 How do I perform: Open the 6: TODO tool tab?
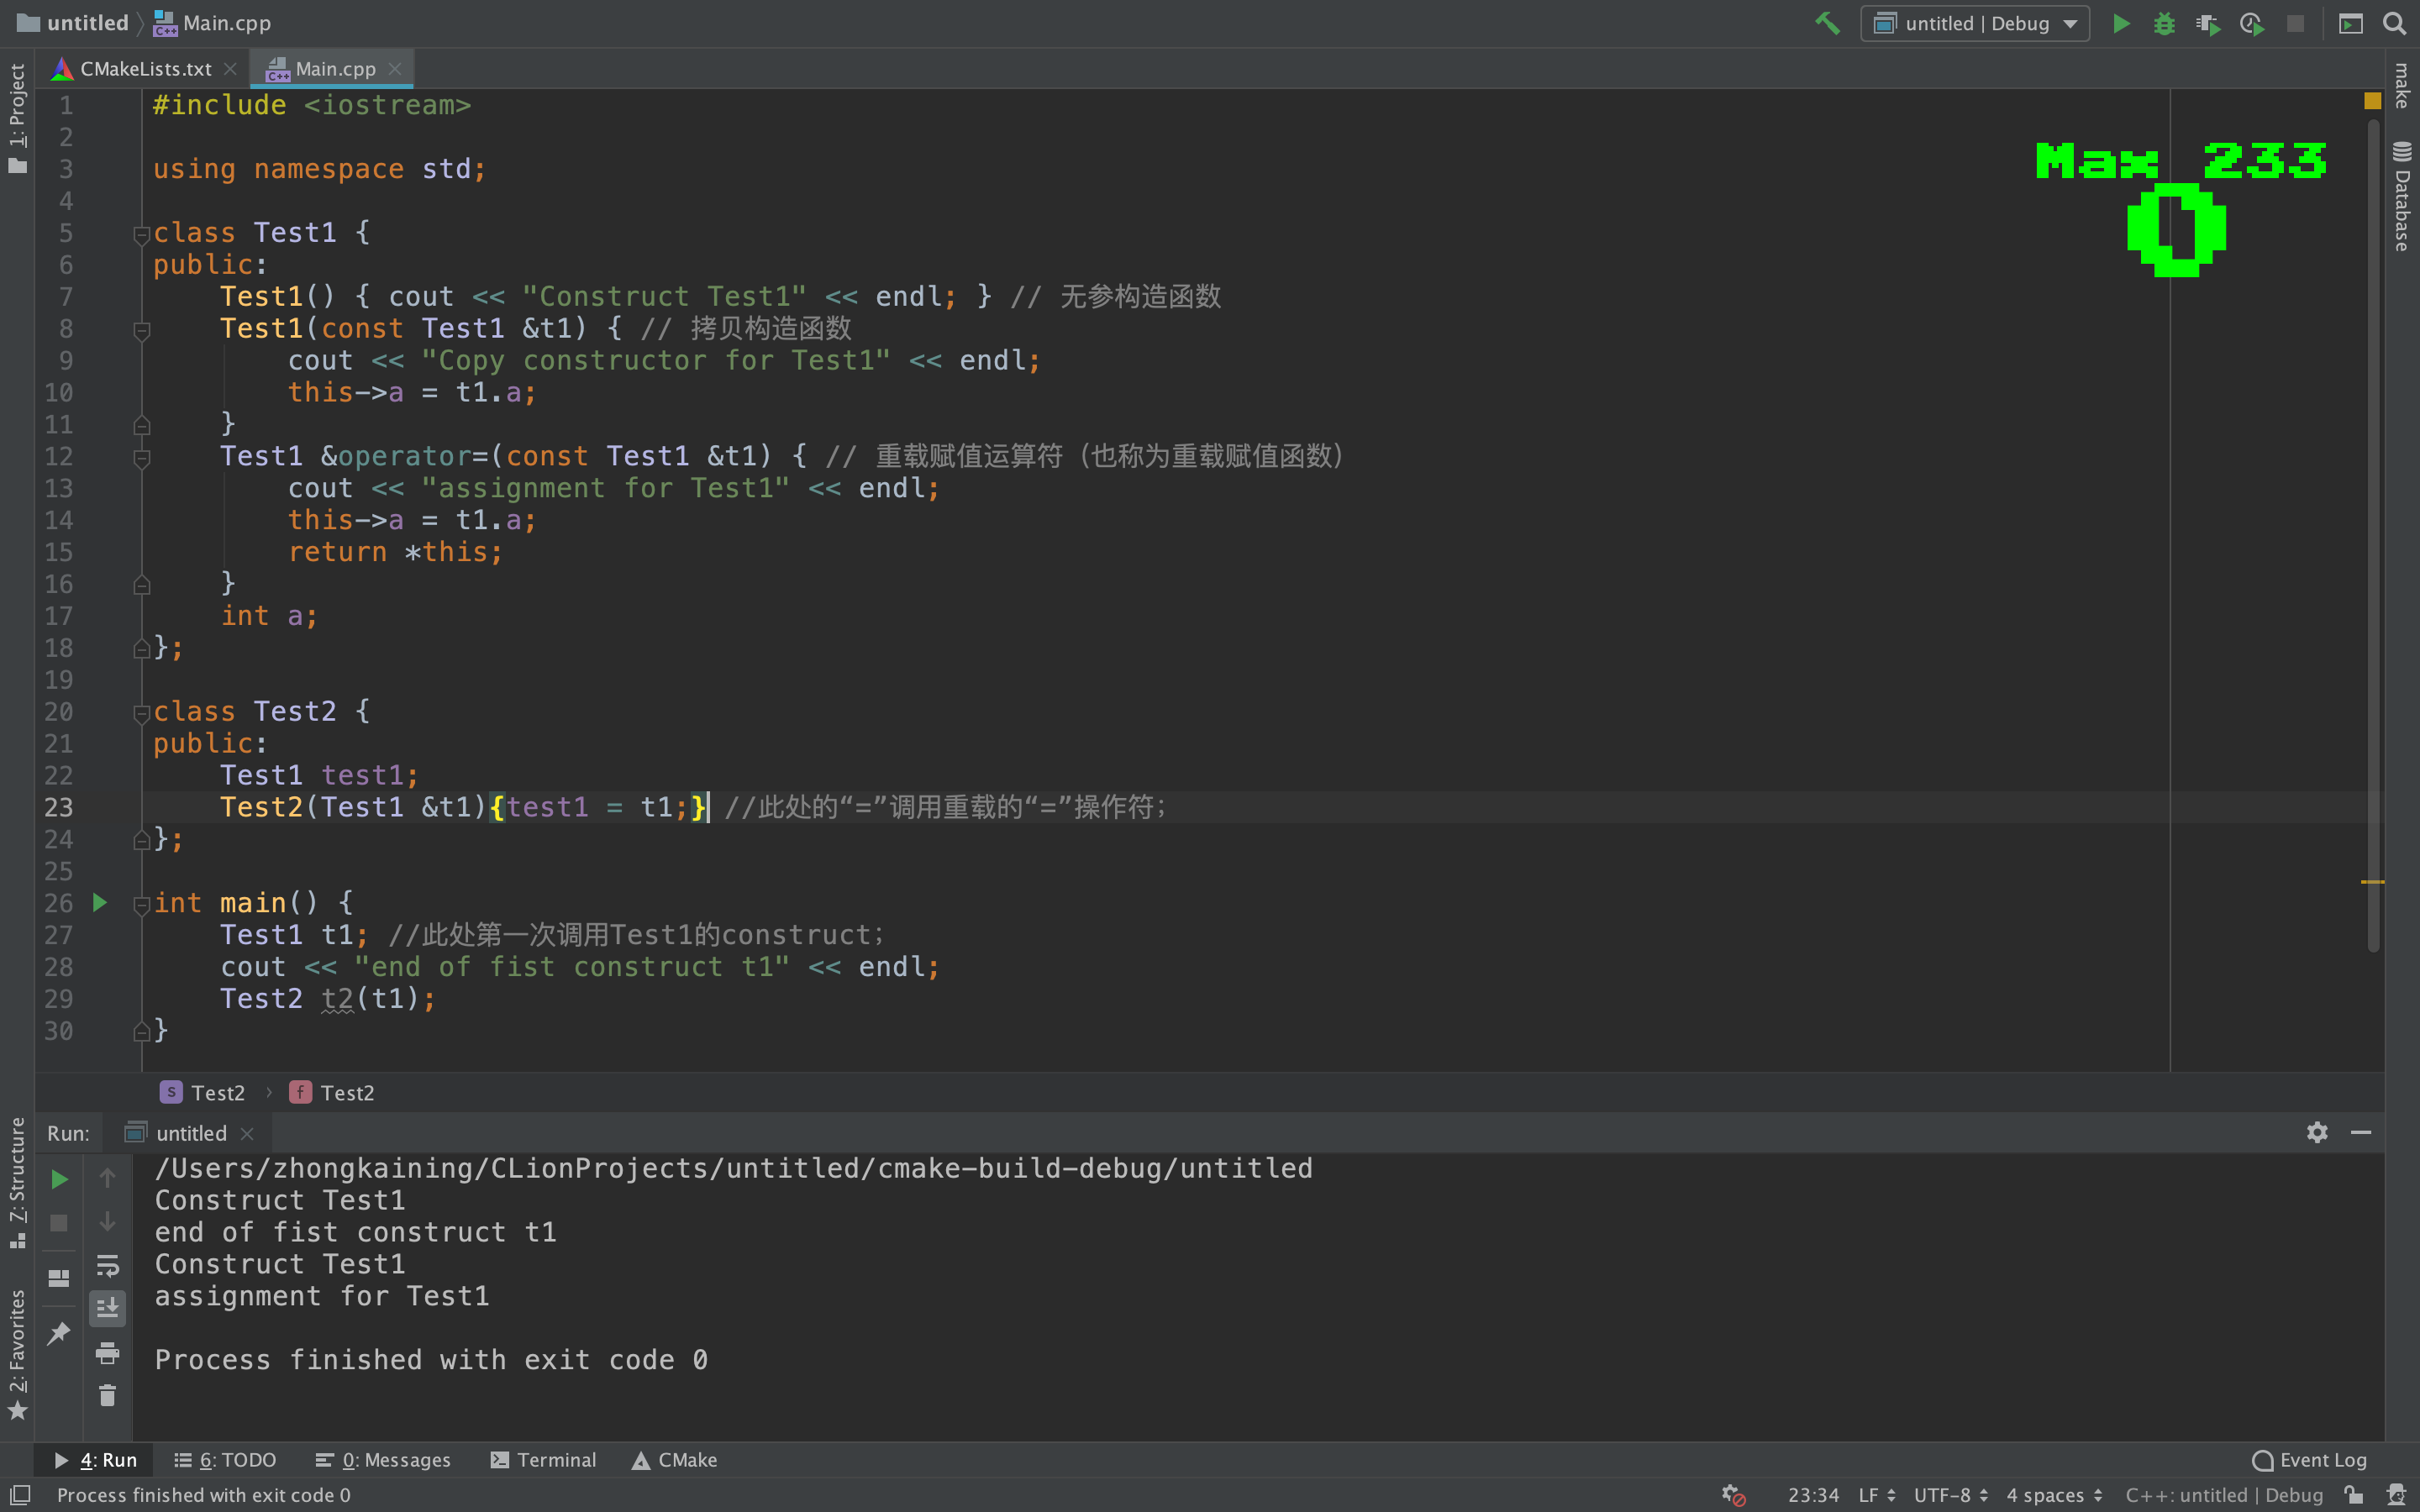click(x=225, y=1460)
